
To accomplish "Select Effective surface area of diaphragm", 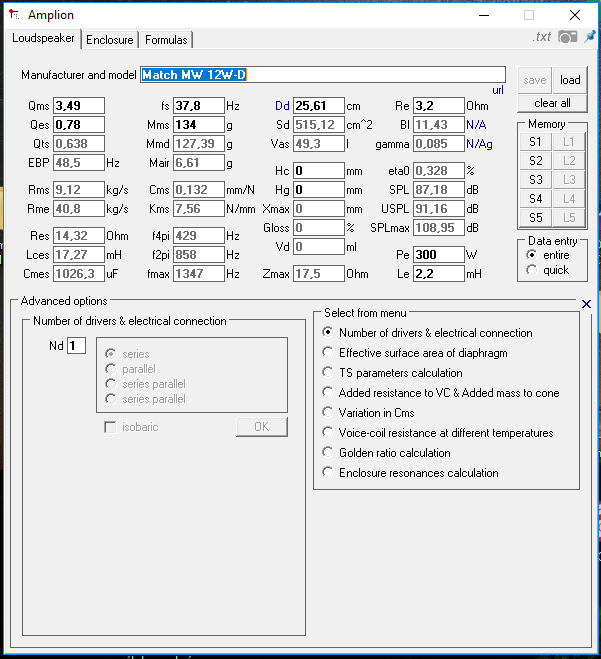I will 414,353.
